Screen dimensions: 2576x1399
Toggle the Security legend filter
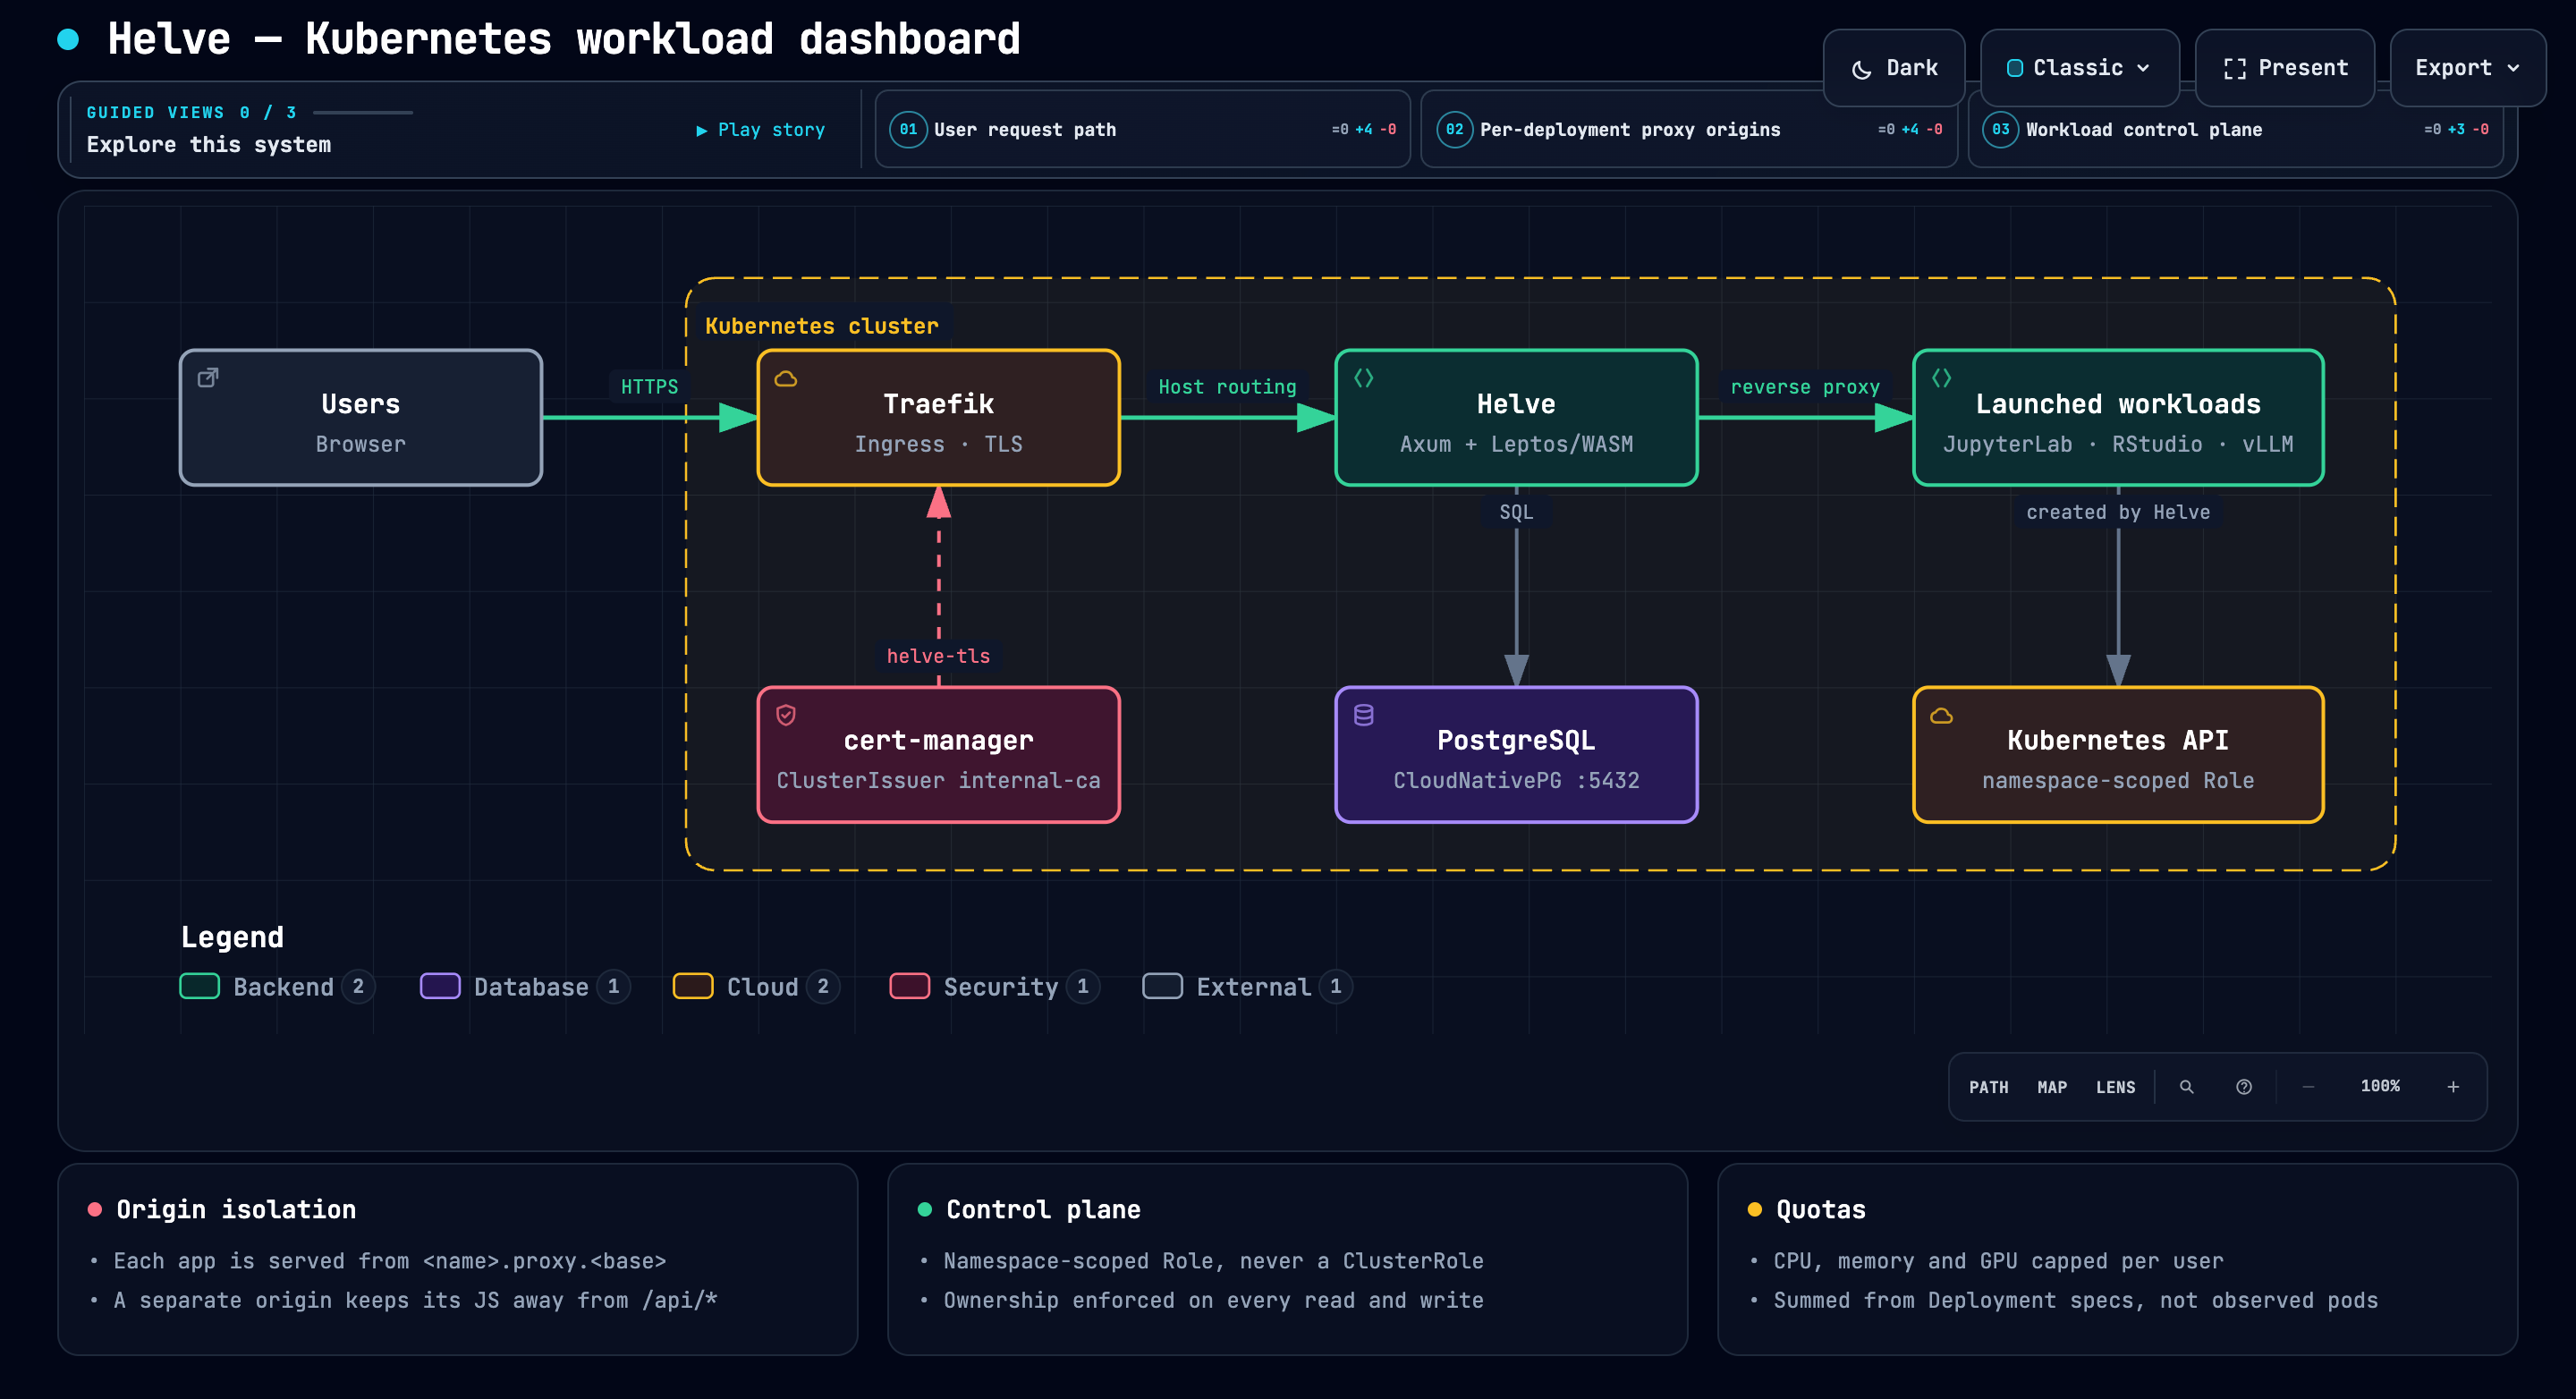click(x=996, y=987)
